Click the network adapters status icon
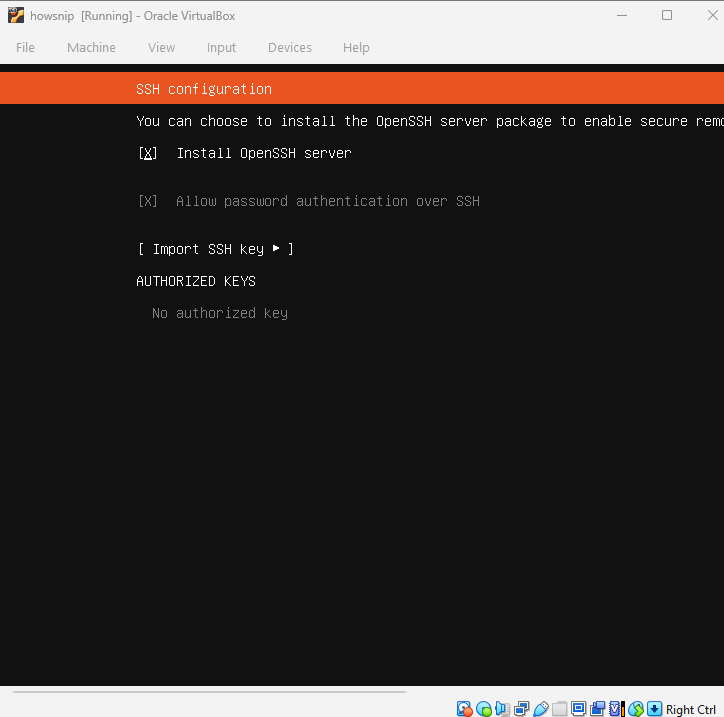This screenshot has width=724, height=717. click(521, 709)
